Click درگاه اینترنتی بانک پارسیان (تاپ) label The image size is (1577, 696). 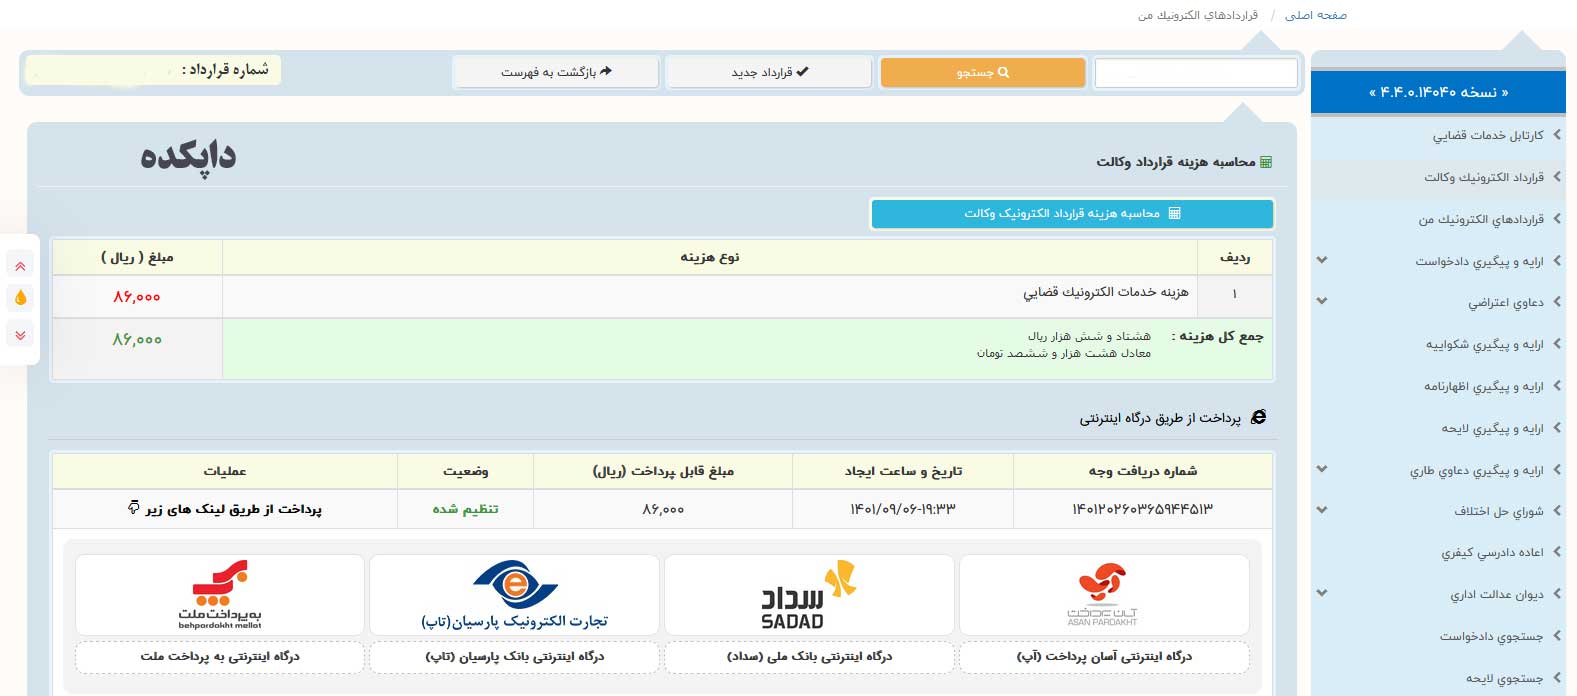point(514,657)
